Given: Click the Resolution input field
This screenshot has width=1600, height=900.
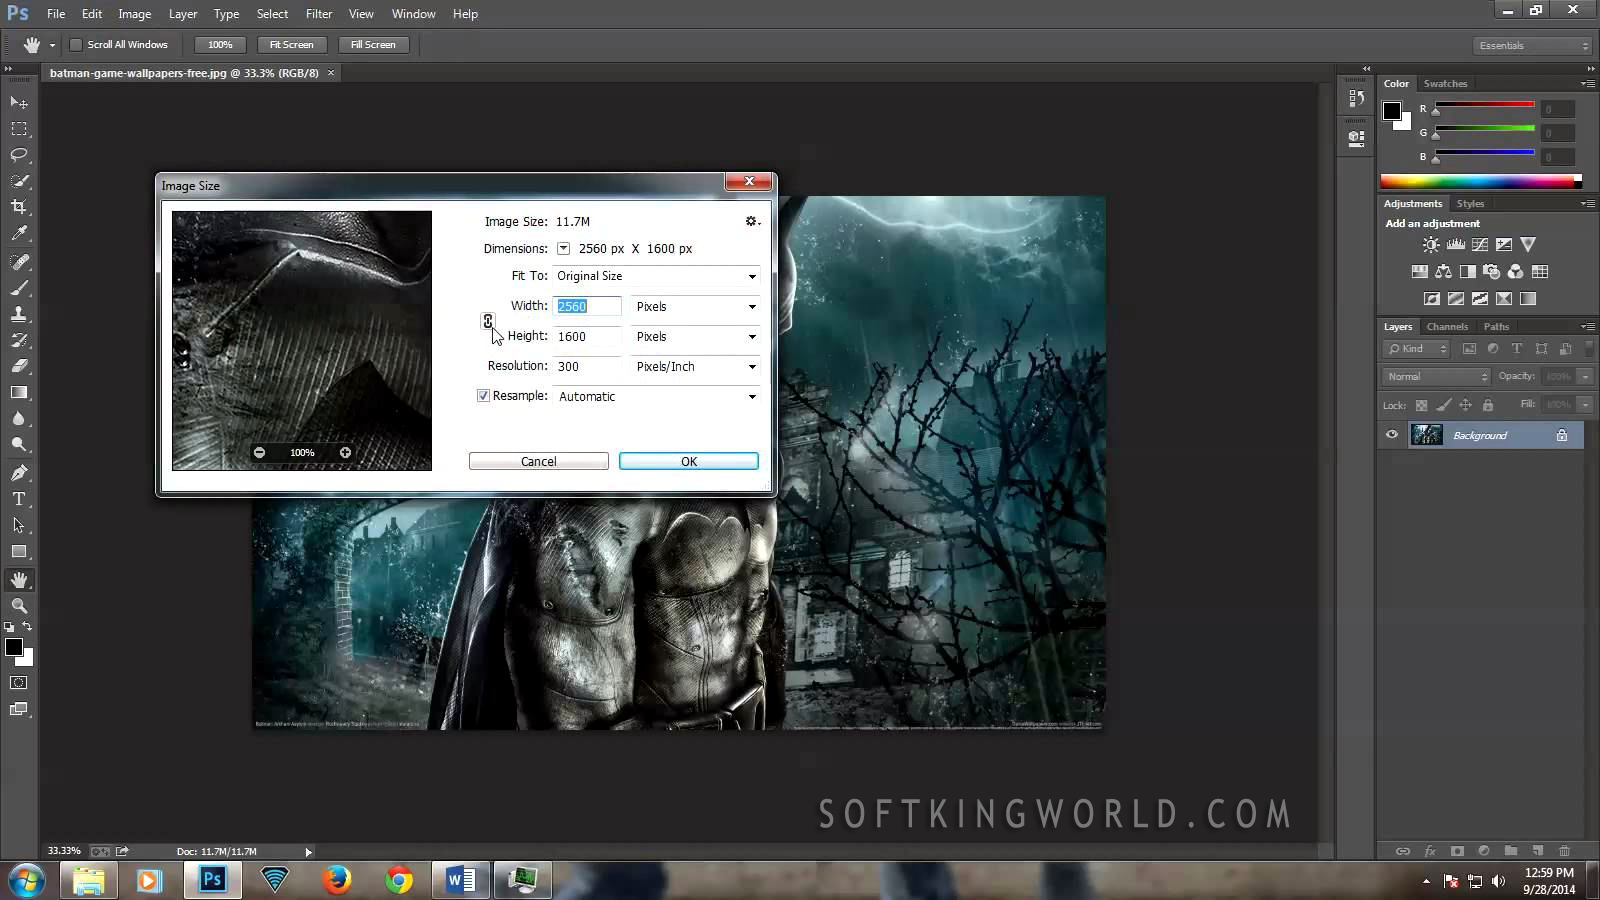Looking at the screenshot, I should [587, 367].
